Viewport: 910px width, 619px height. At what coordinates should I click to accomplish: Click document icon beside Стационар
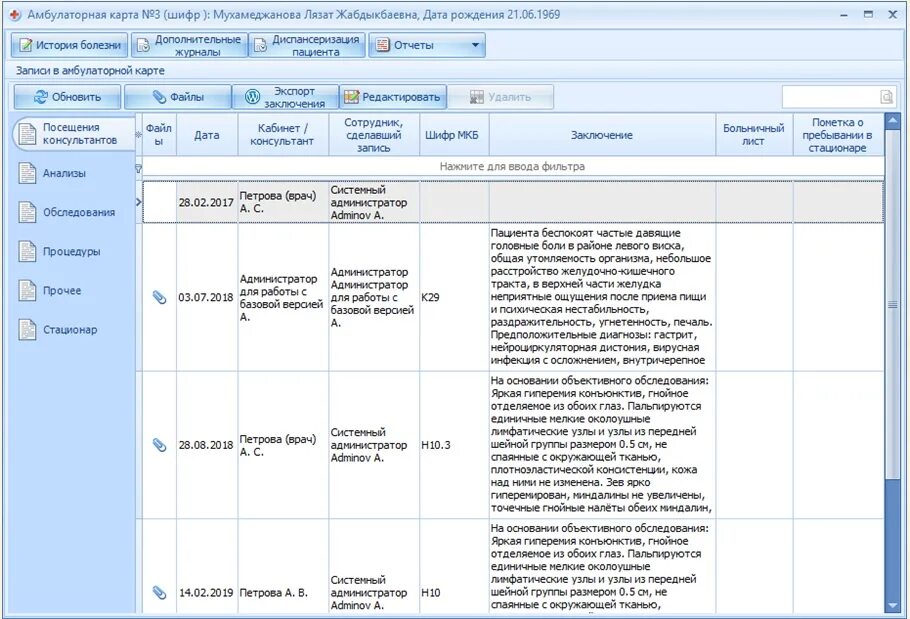coord(27,330)
